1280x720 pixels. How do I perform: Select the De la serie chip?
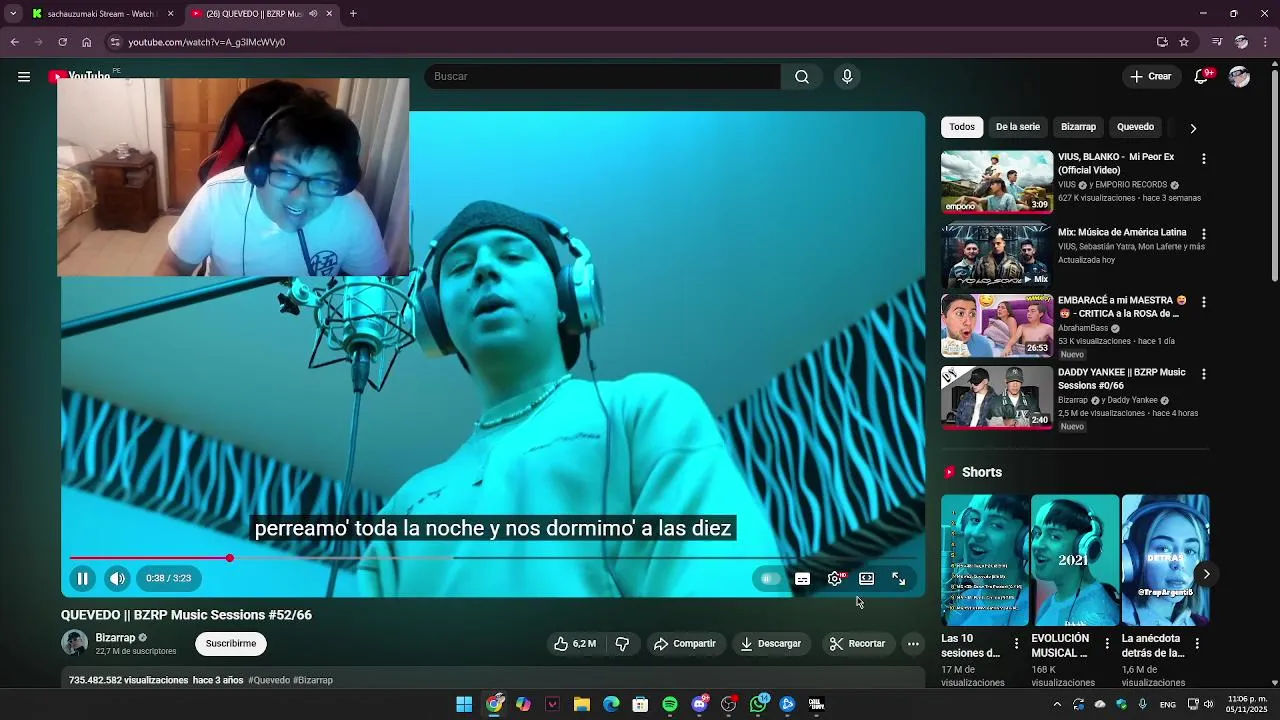click(1017, 127)
